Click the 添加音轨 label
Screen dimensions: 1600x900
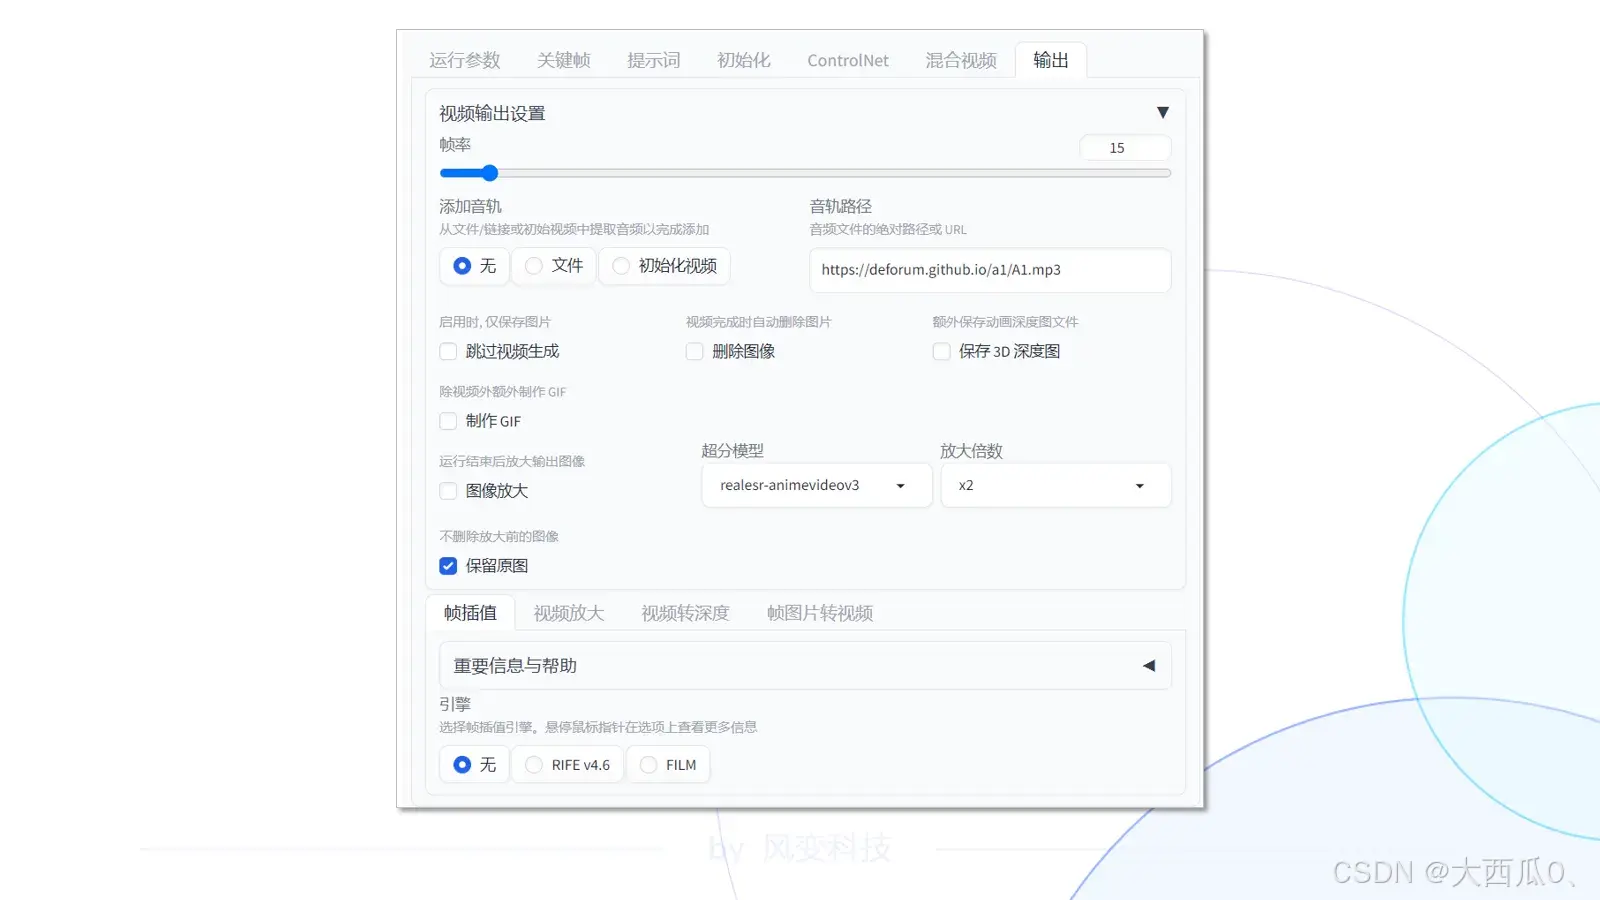(470, 206)
